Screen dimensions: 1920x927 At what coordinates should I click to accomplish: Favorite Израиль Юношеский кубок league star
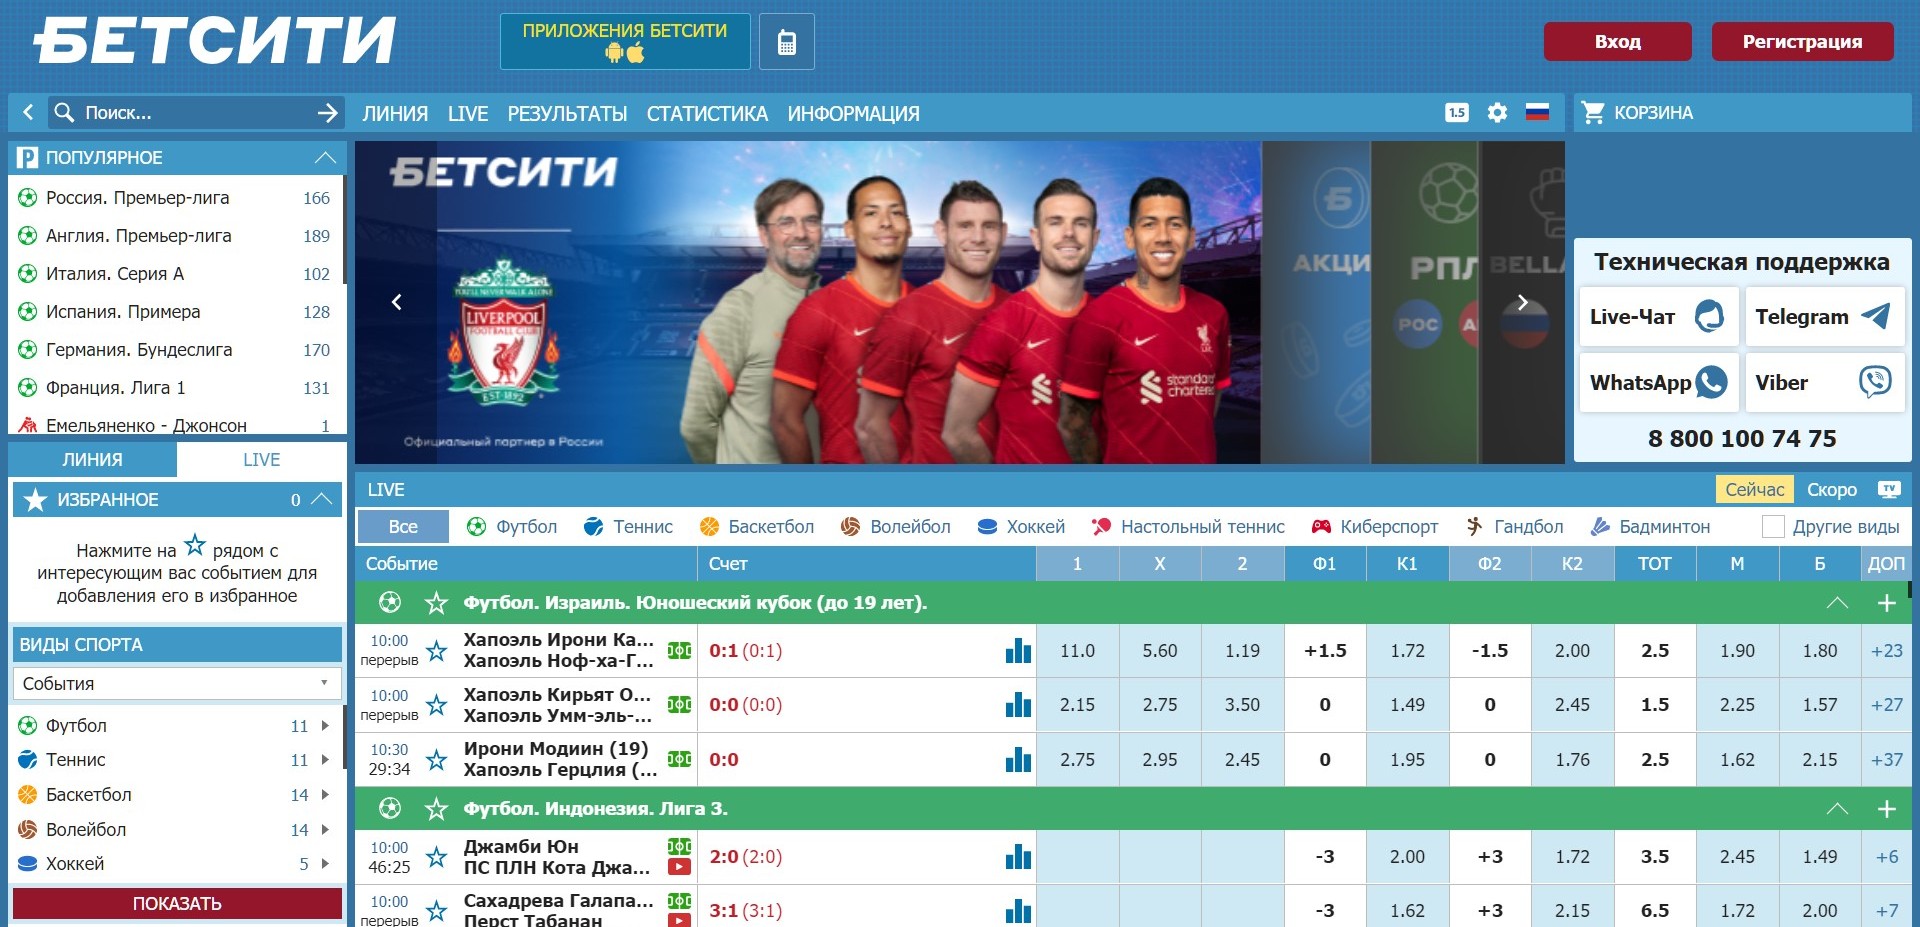(436, 603)
